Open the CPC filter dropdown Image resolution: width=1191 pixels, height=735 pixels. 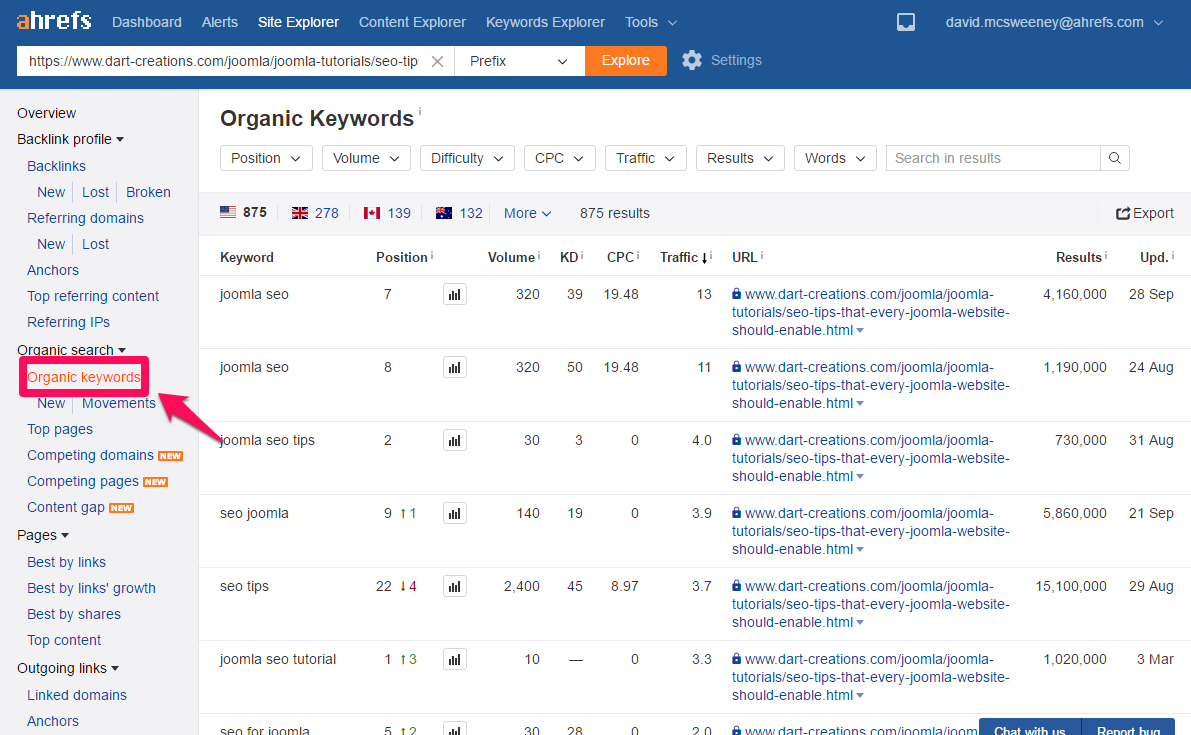coord(560,158)
